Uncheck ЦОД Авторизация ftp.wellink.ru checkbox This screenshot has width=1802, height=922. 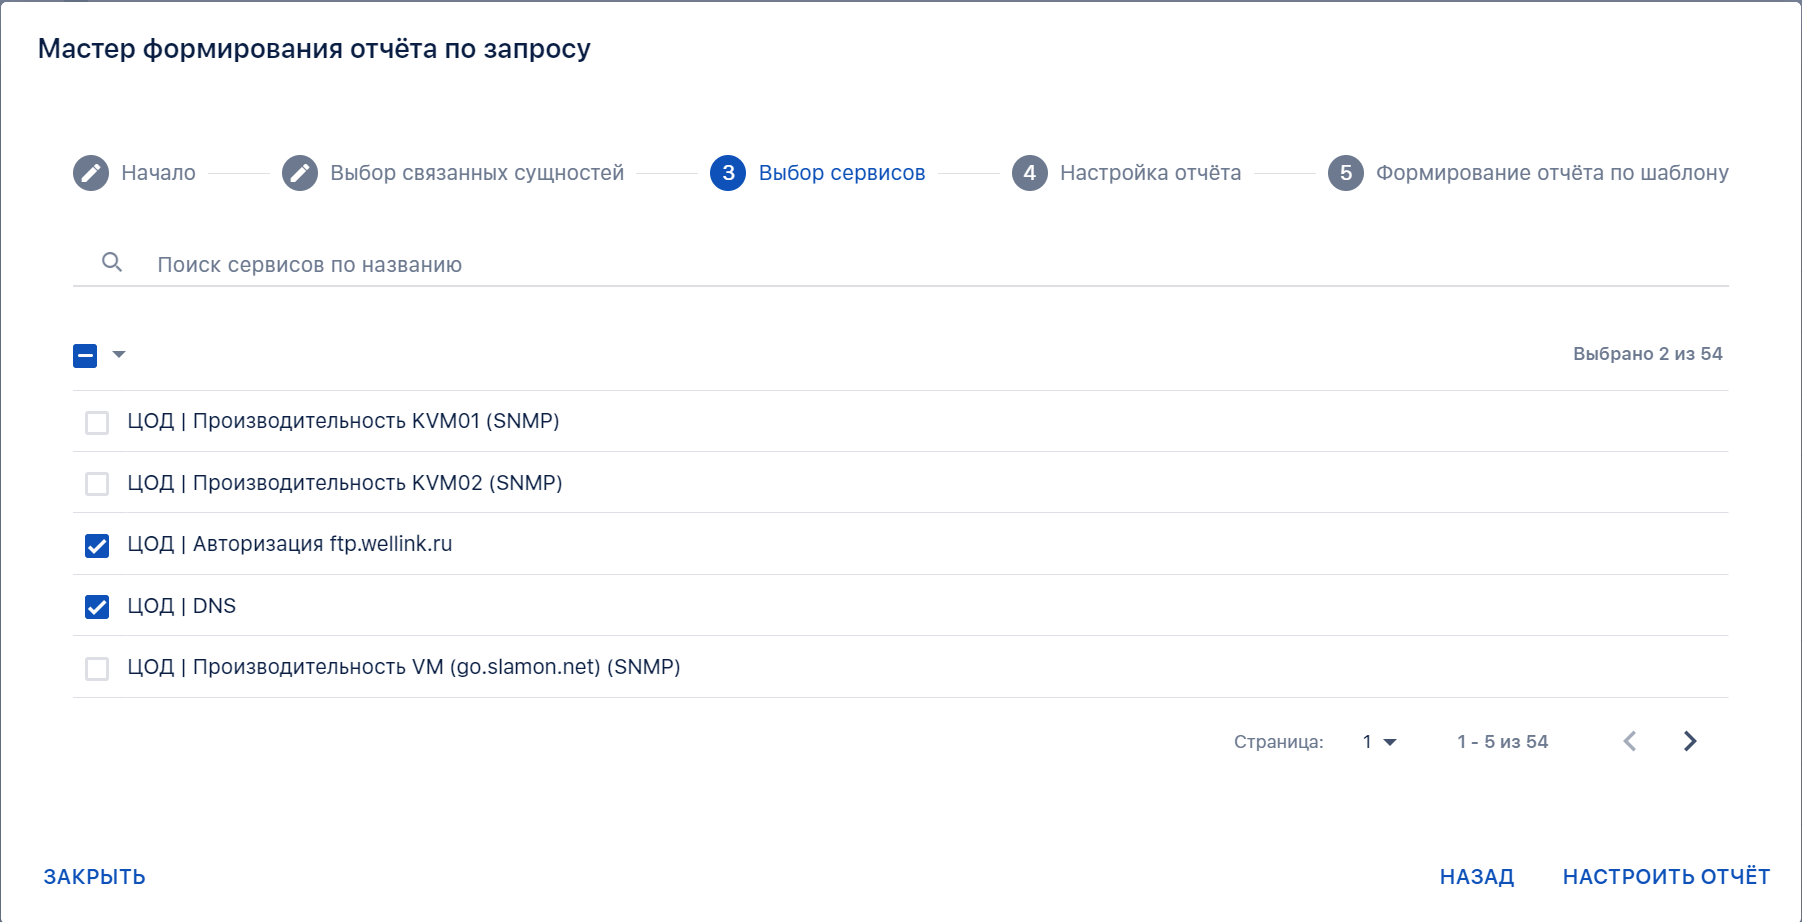97,545
